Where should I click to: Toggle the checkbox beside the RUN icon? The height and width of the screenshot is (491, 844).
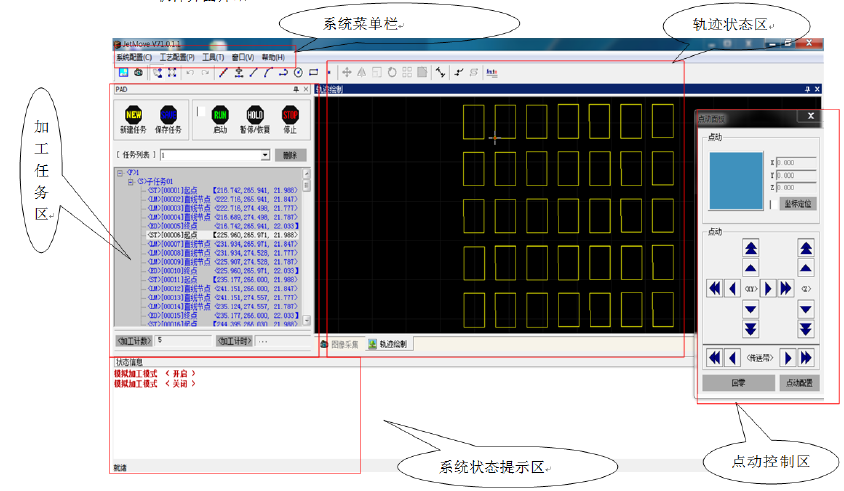click(201, 111)
